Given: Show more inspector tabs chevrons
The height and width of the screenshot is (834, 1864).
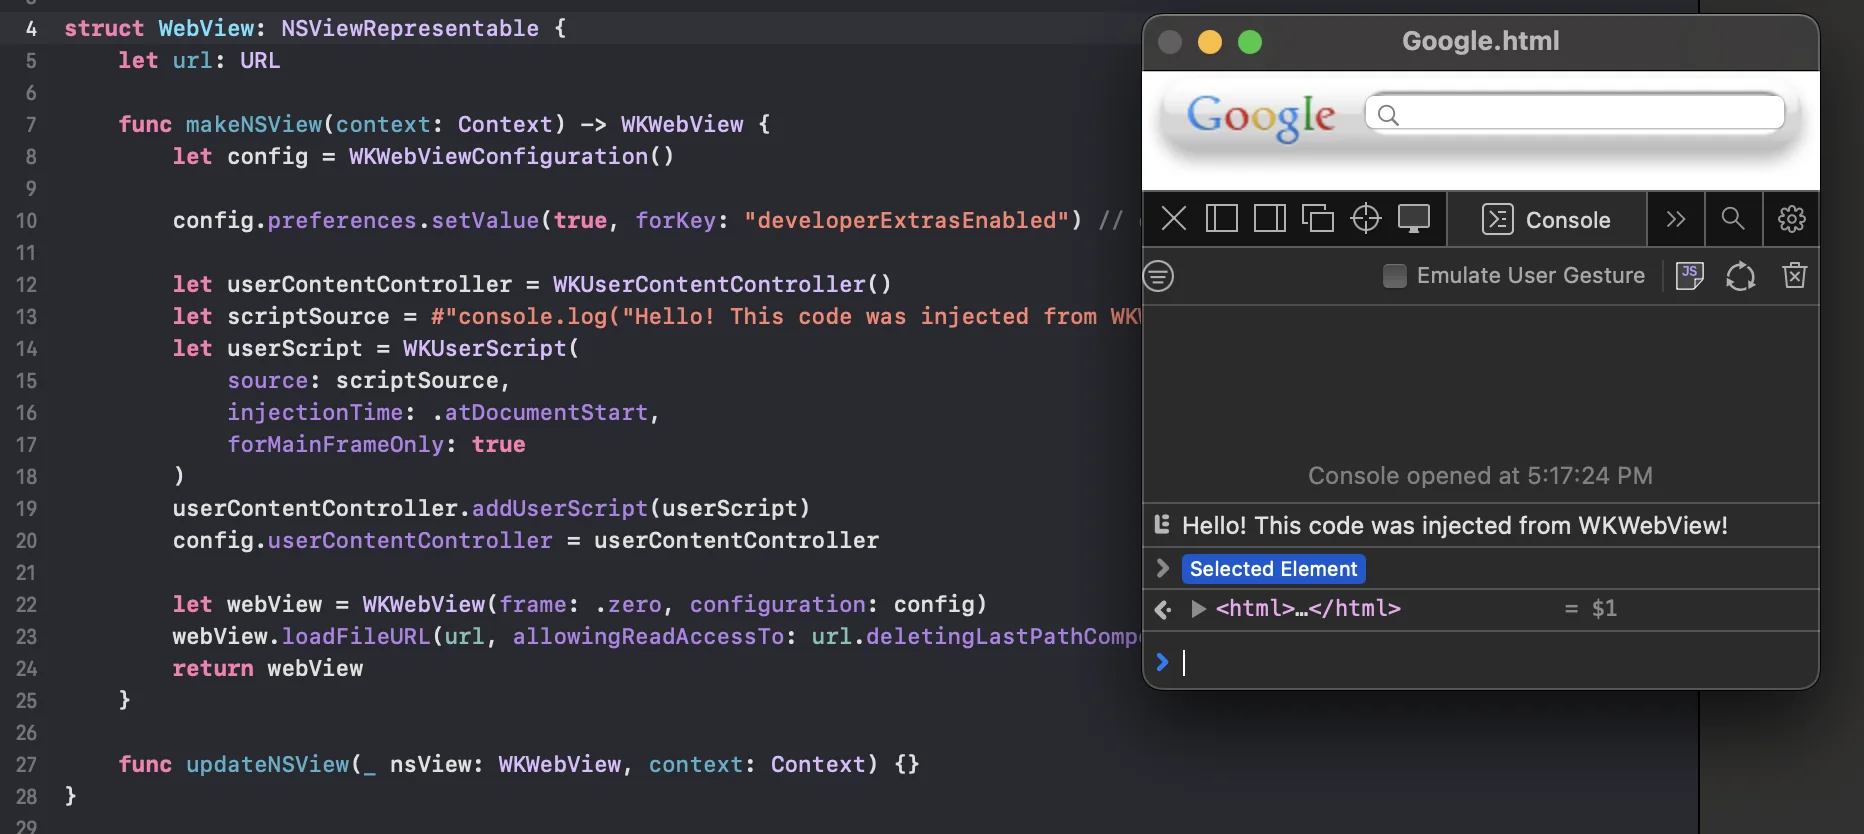Looking at the screenshot, I should coord(1676,219).
